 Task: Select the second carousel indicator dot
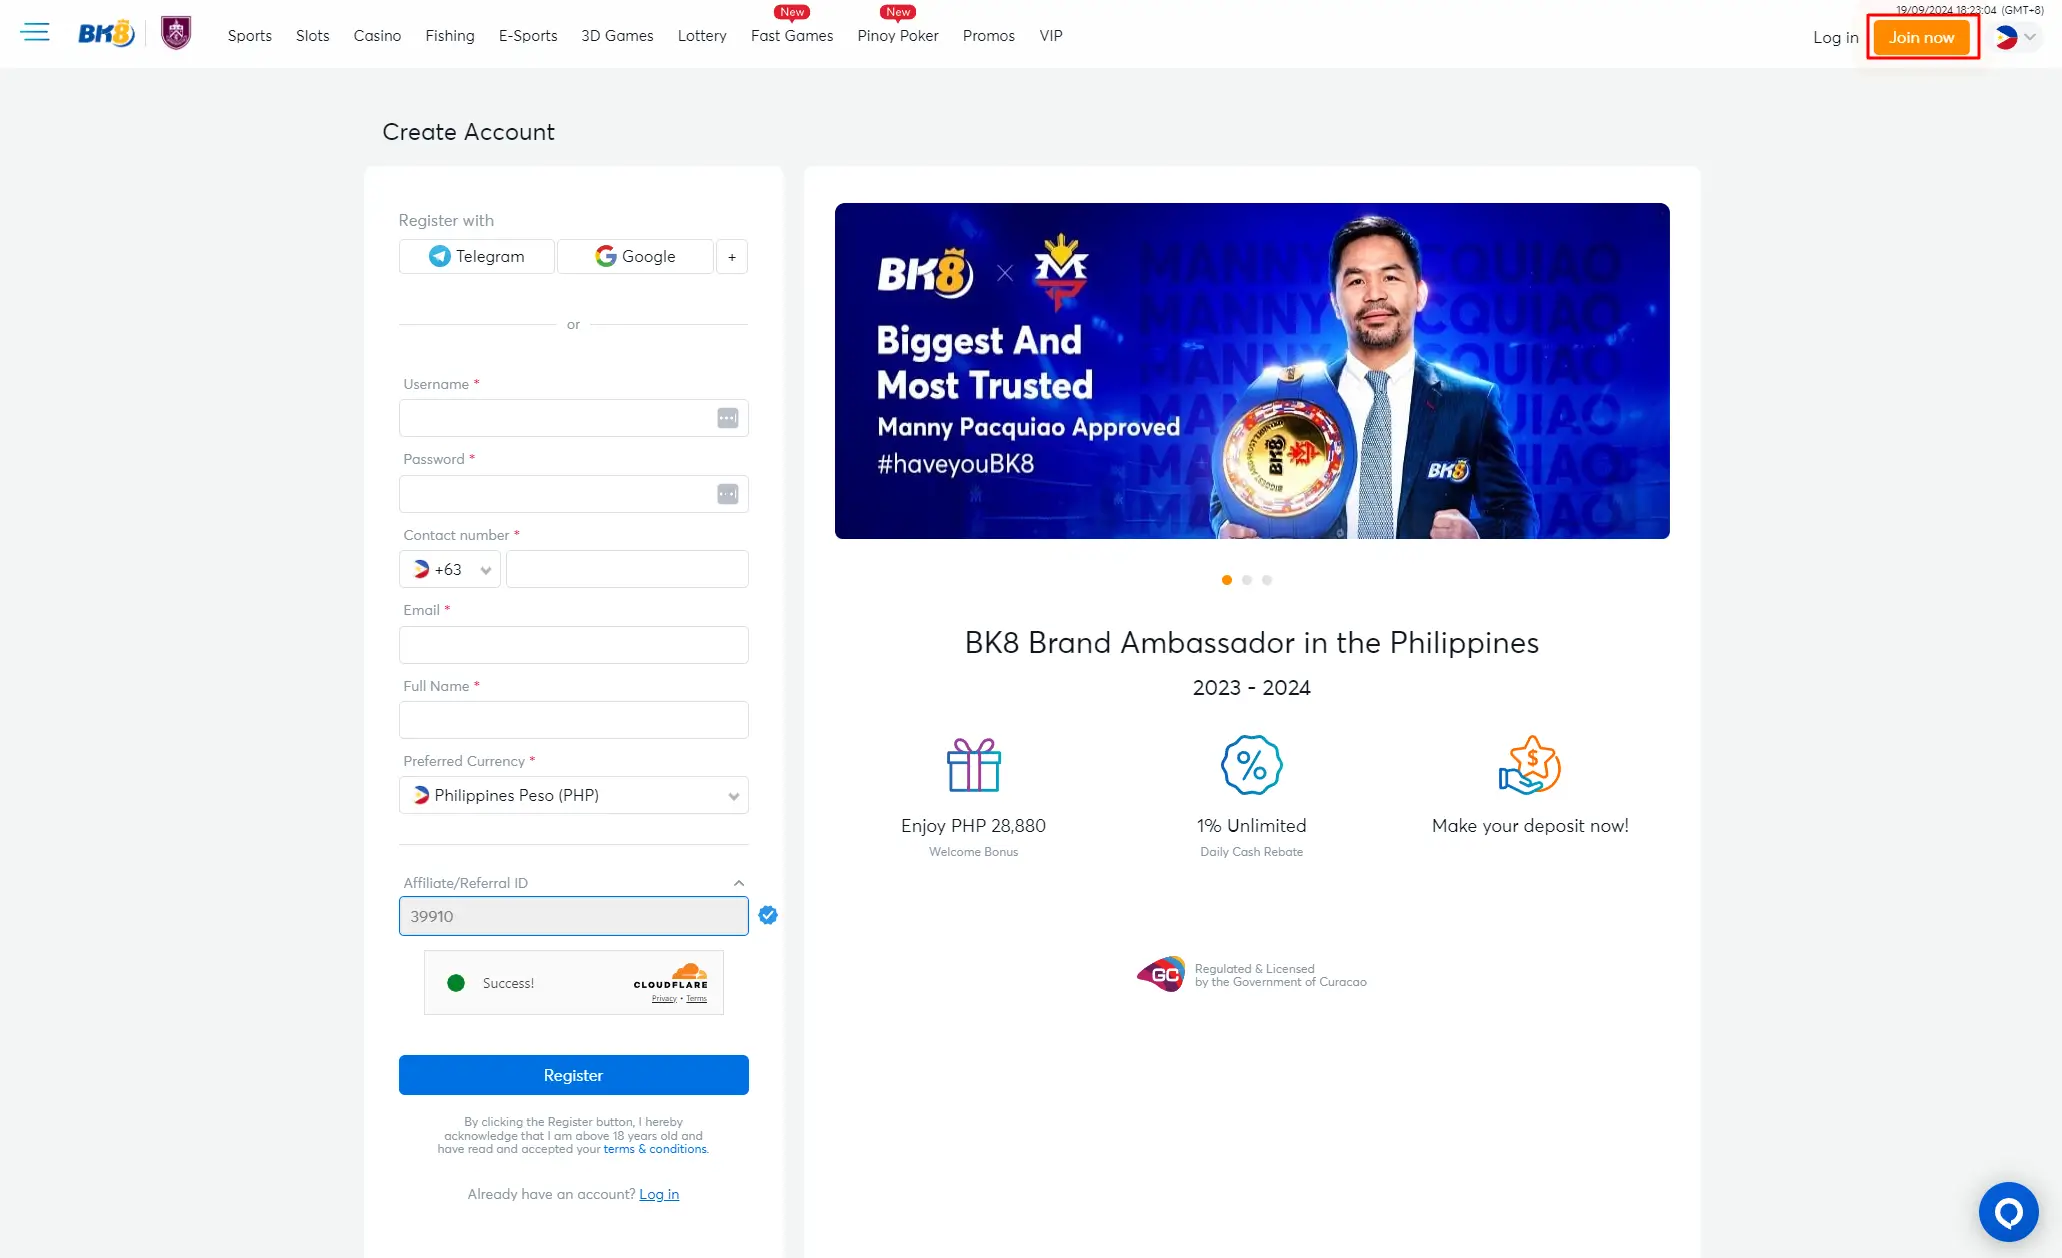pos(1247,580)
